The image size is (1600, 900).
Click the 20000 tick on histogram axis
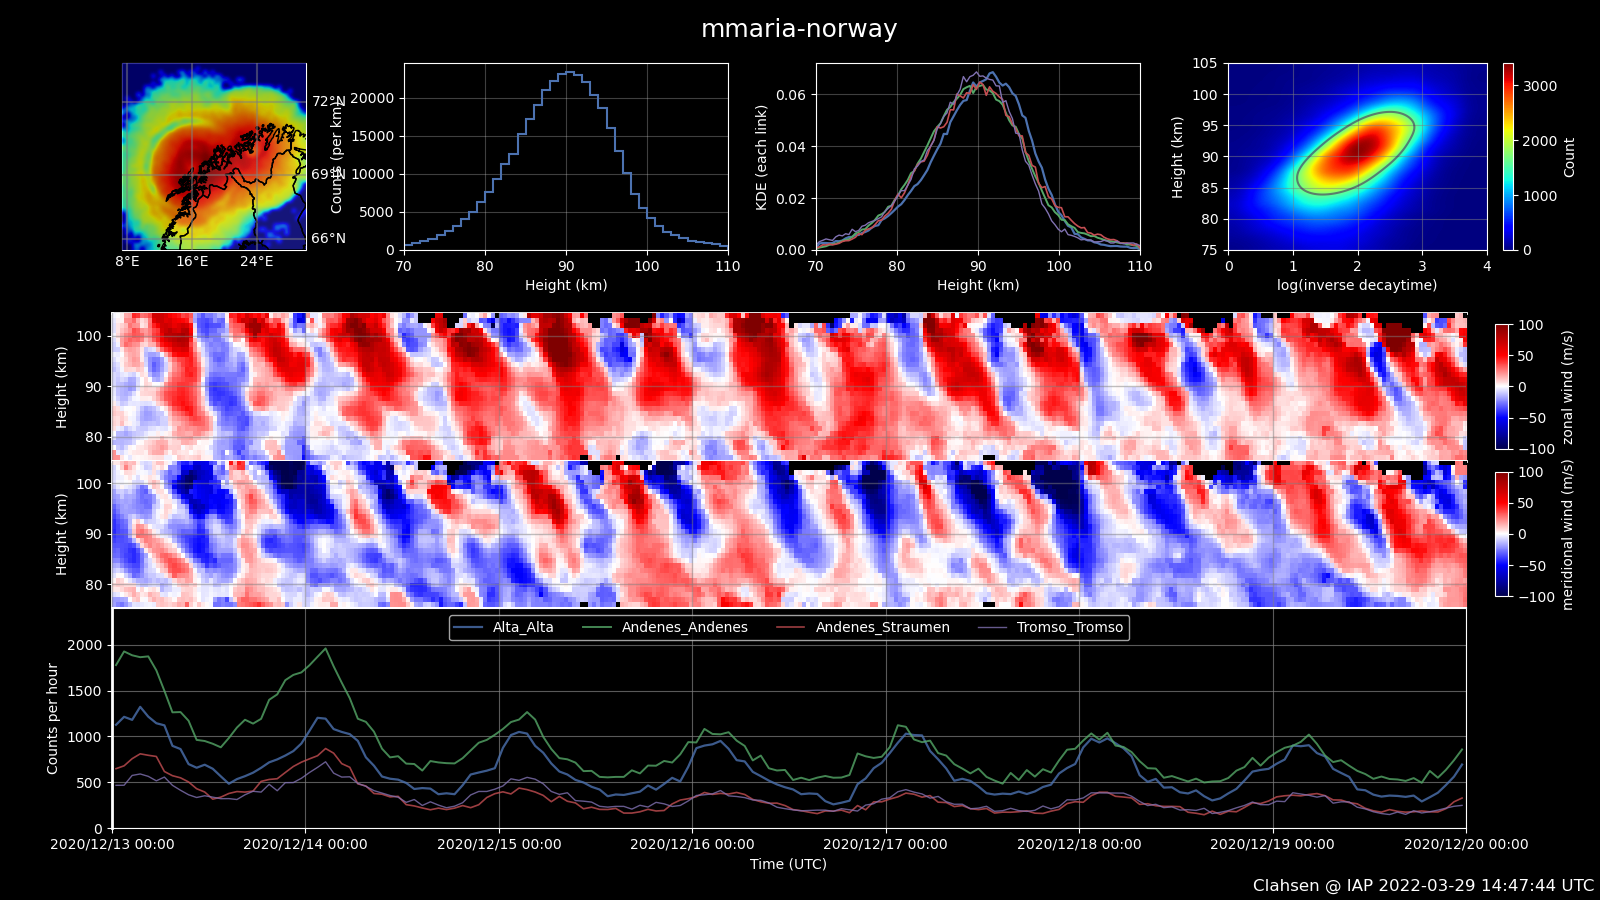click(x=374, y=98)
